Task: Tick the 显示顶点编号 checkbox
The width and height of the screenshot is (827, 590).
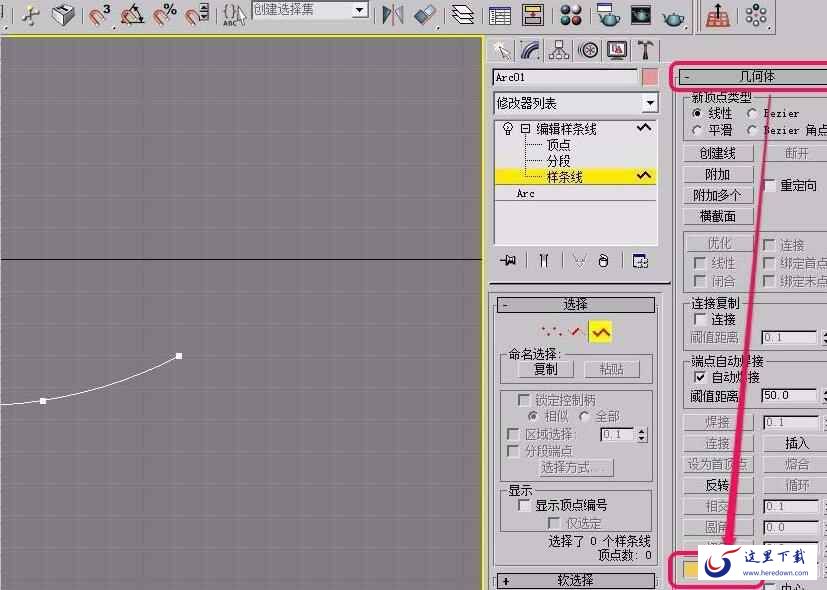Action: (524, 506)
